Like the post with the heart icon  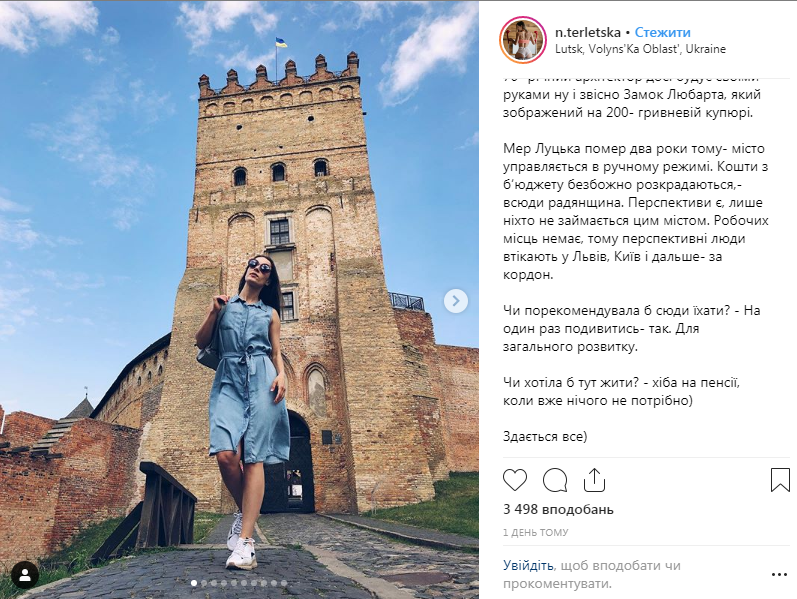[515, 480]
